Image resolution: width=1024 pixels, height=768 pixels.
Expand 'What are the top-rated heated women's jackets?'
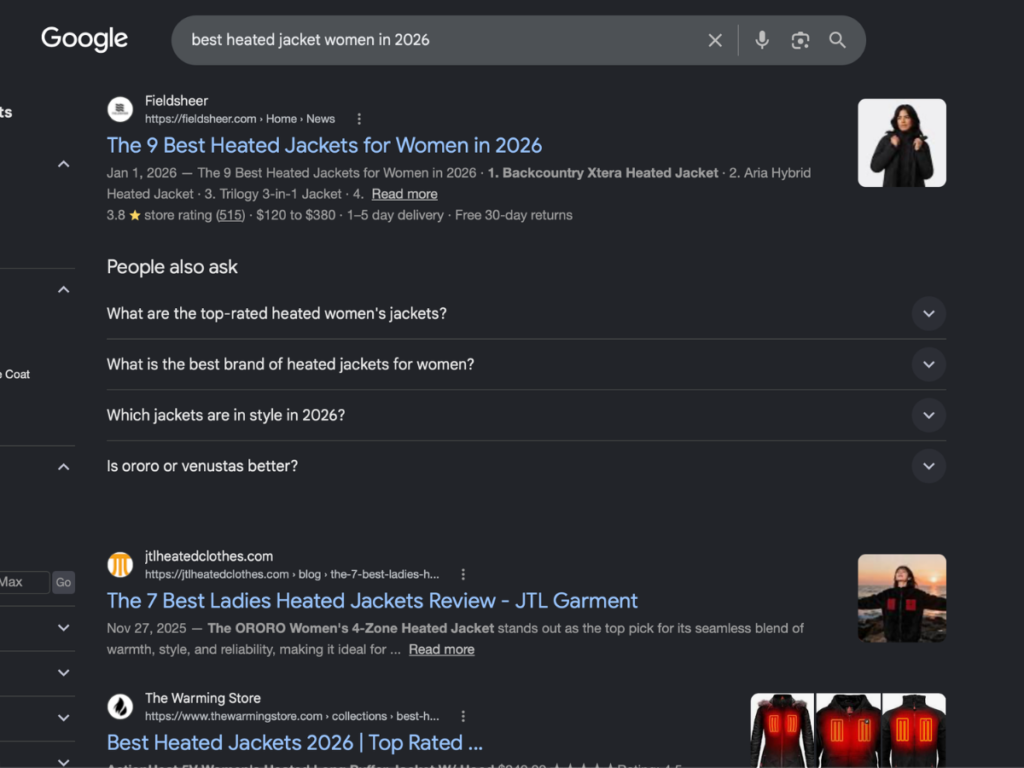coord(526,313)
